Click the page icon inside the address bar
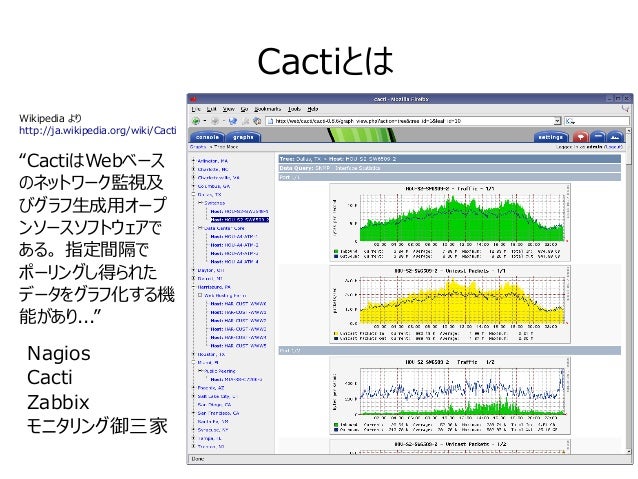This screenshot has width=638, height=479. 270,121
